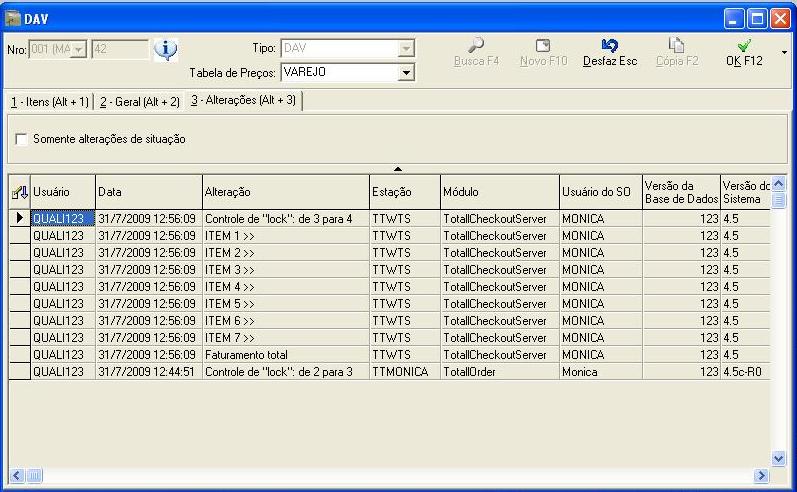Click the Alteração column header
This screenshot has width=797, height=492.
[284, 191]
